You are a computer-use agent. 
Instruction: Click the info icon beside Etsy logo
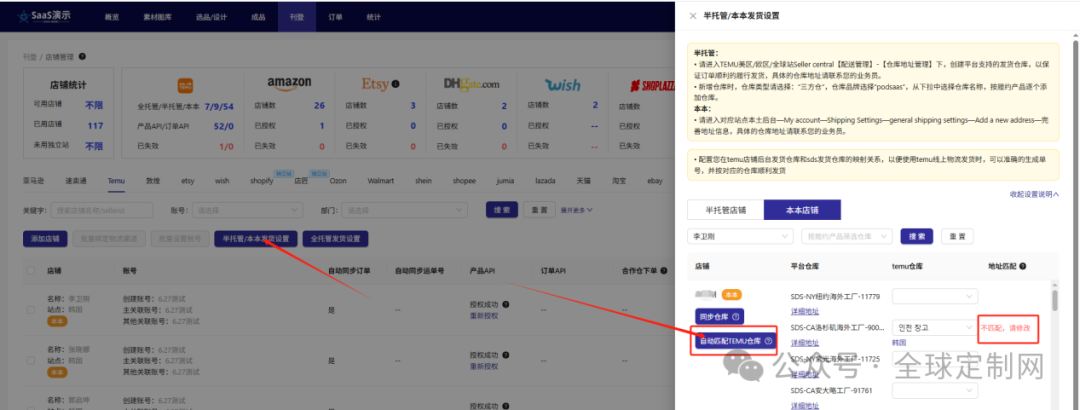(395, 85)
